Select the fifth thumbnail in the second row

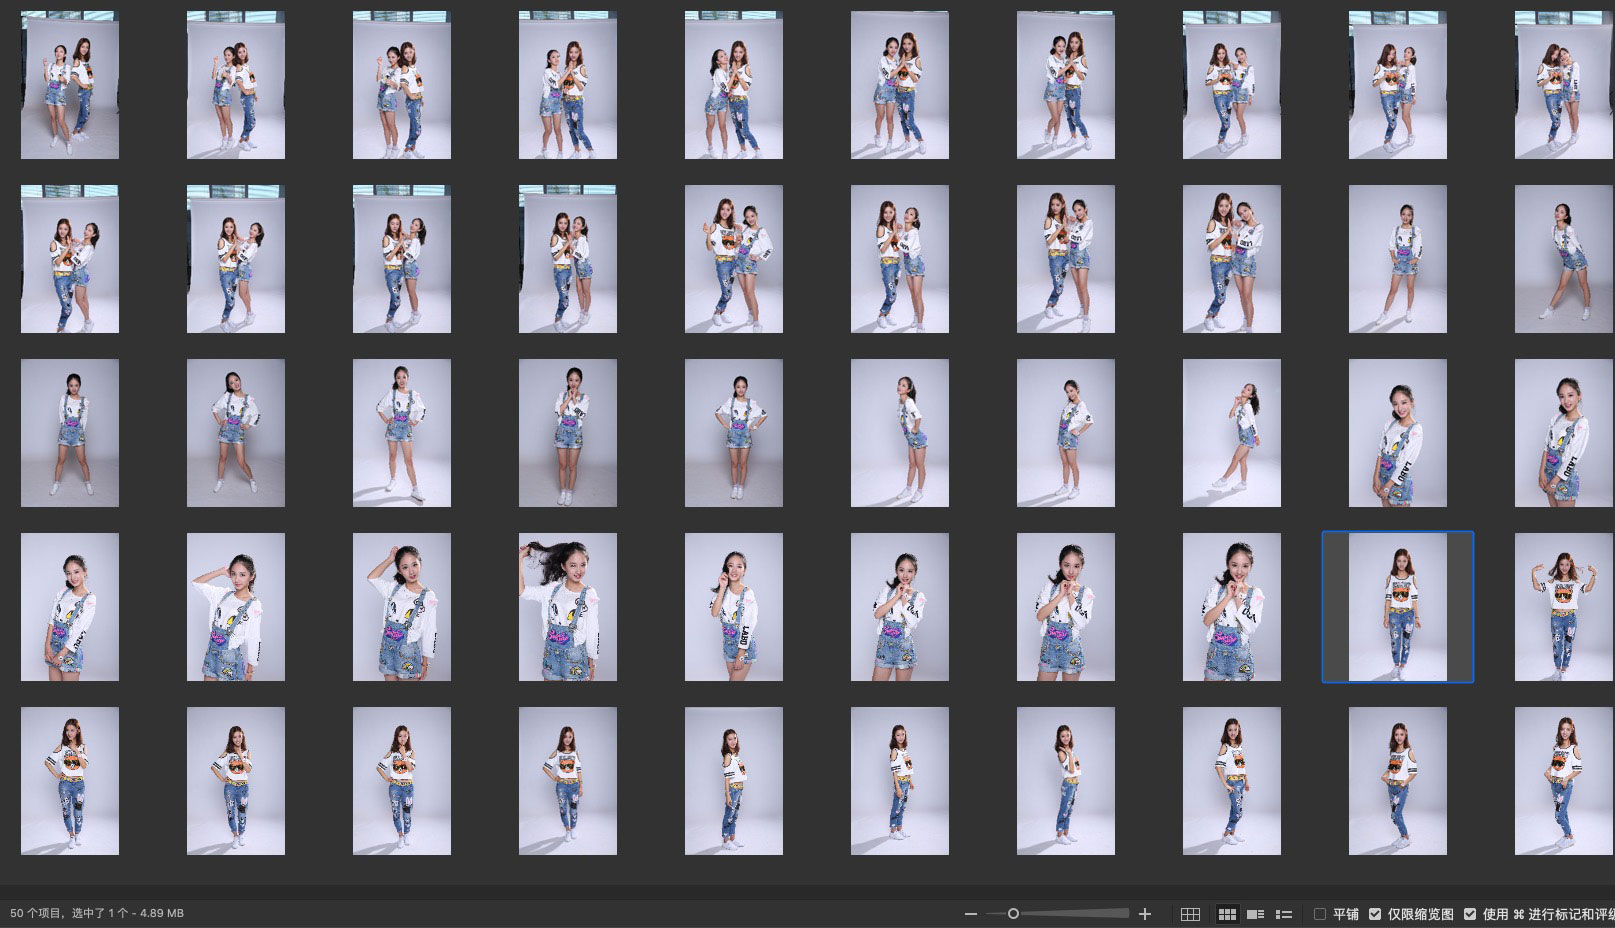733,259
